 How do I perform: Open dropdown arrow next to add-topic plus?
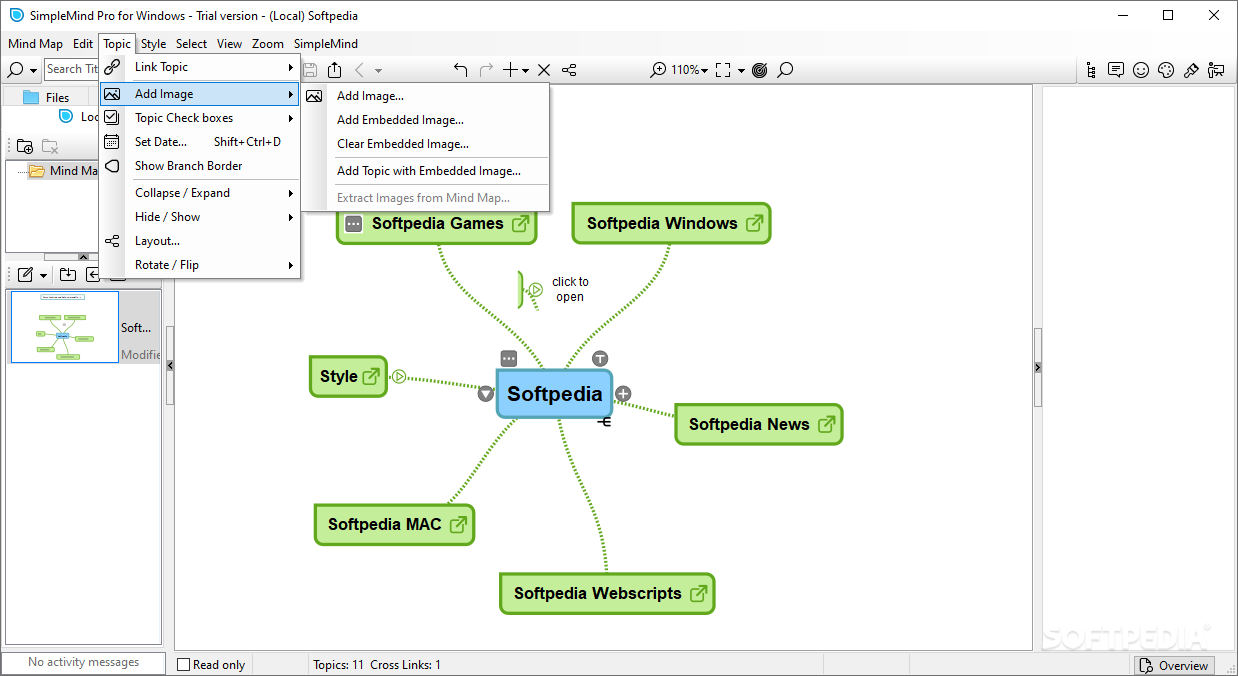526,71
